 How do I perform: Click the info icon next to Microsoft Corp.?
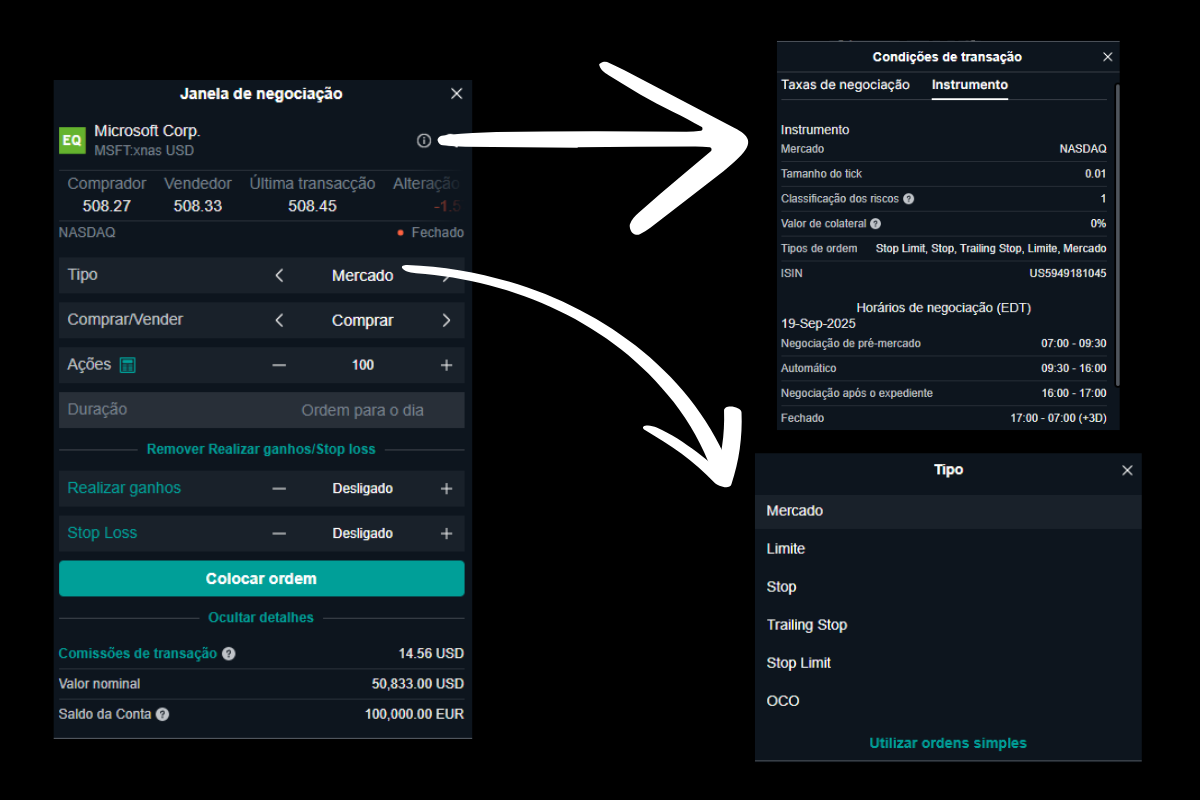[x=424, y=141]
